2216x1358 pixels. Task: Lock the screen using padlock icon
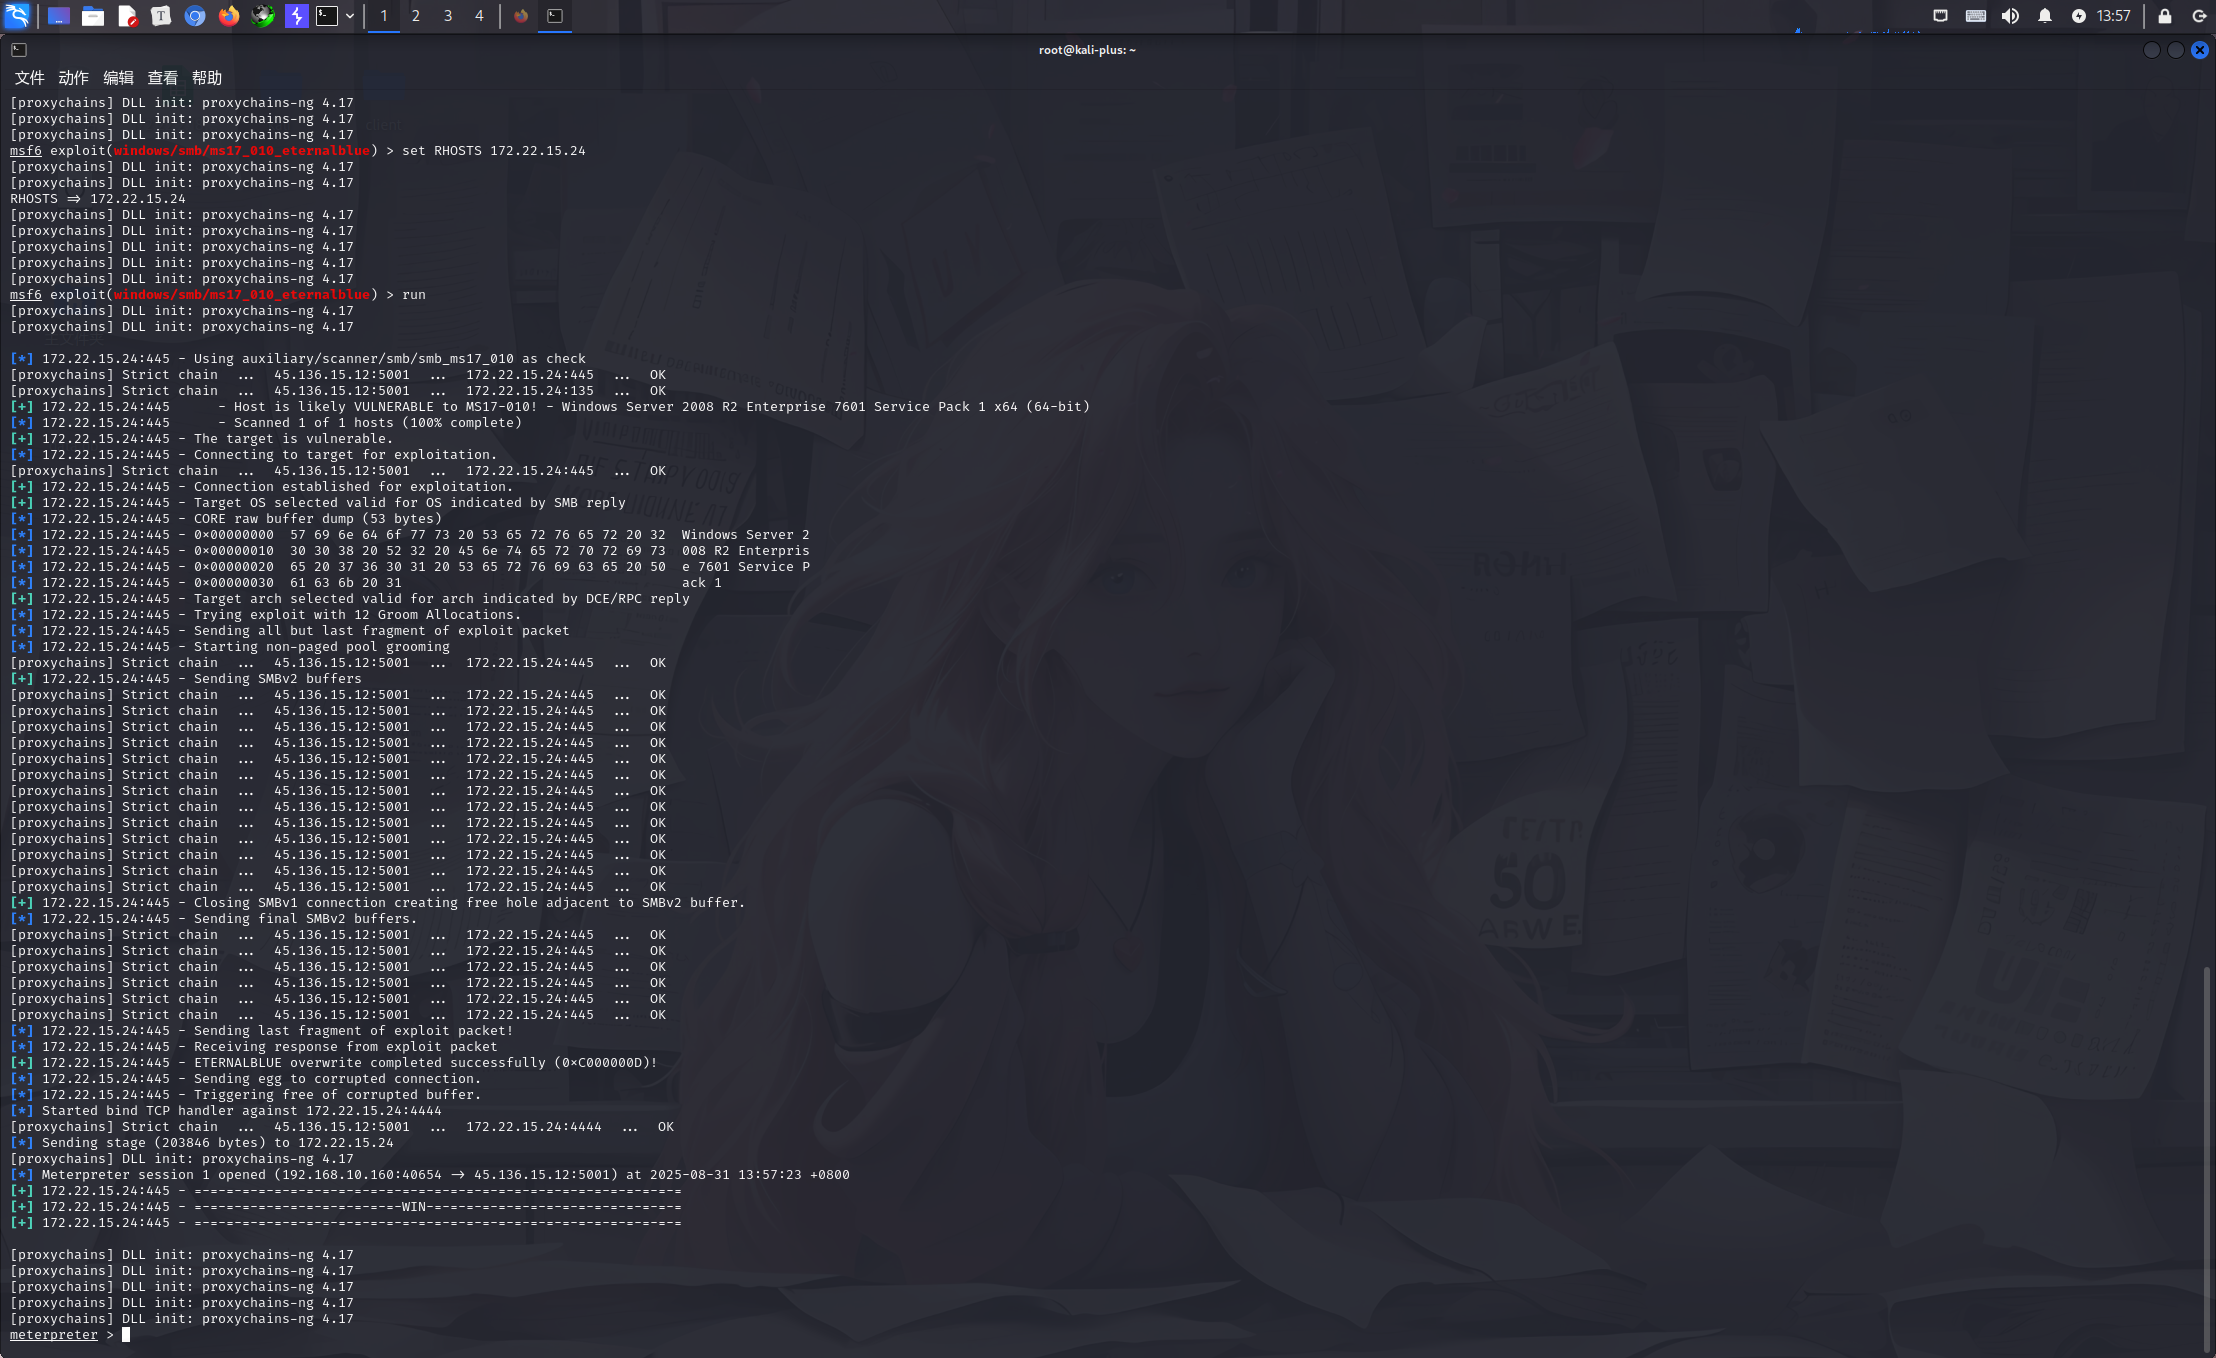point(2165,16)
